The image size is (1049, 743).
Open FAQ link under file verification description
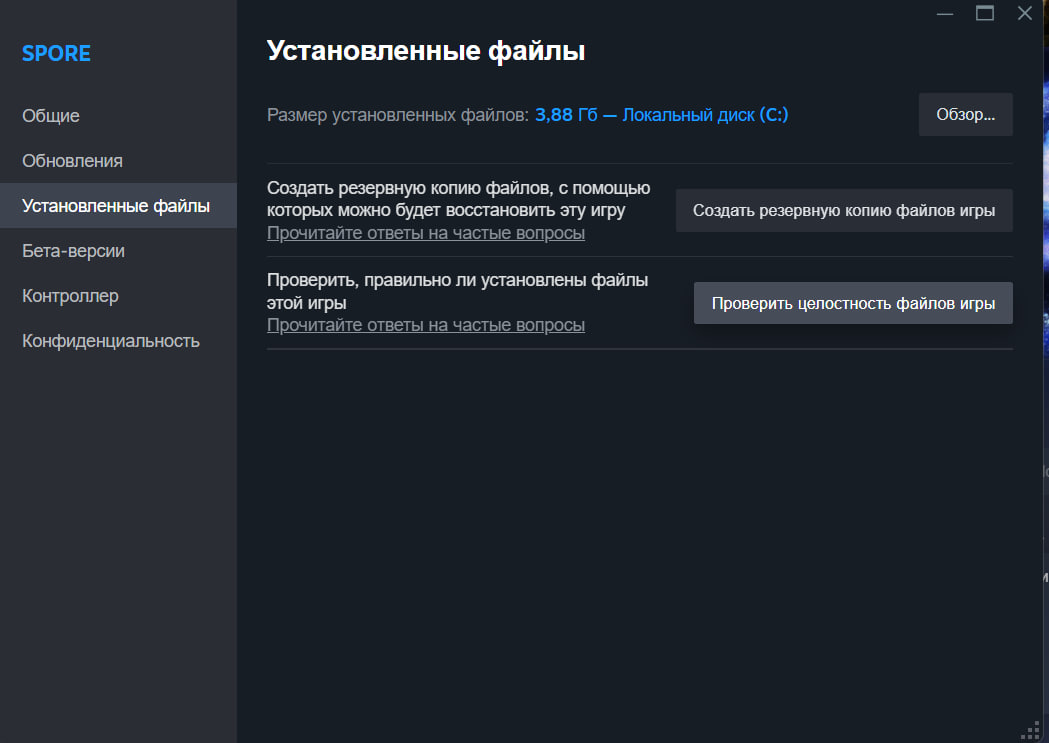click(x=425, y=325)
